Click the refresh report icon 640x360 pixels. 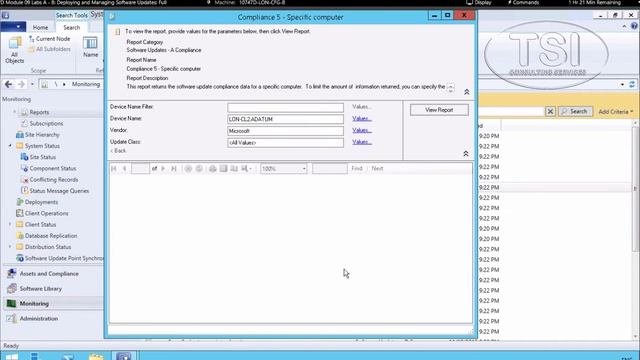click(x=199, y=169)
